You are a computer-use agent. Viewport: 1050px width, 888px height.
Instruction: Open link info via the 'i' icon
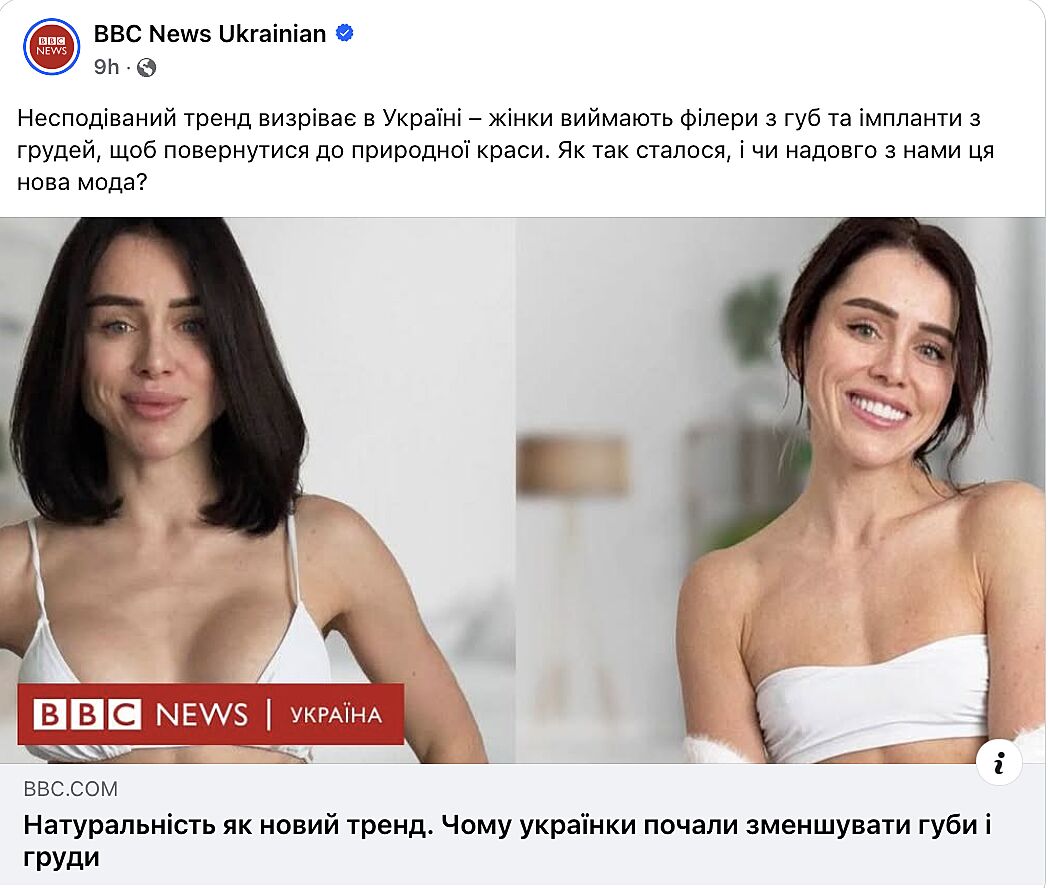(998, 763)
